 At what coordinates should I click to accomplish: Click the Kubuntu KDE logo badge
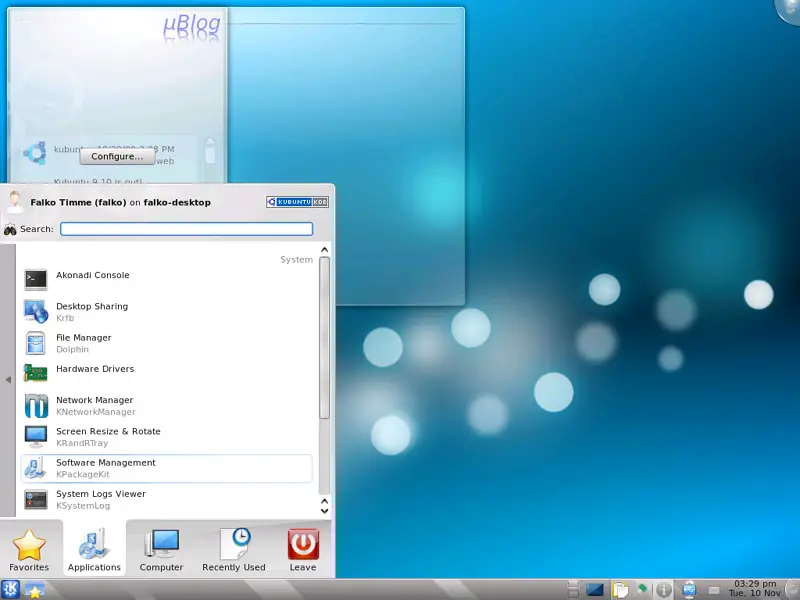tap(297, 202)
